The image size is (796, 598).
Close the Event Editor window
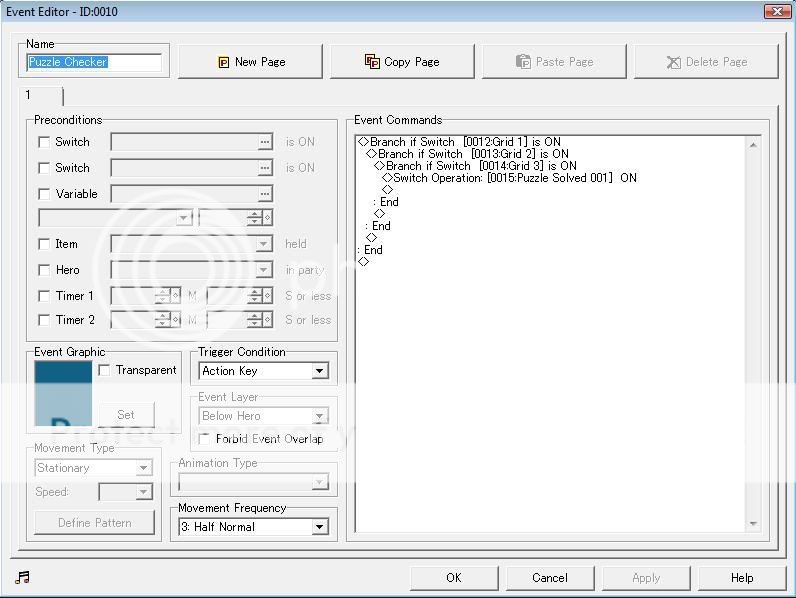pyautogui.click(x=777, y=11)
